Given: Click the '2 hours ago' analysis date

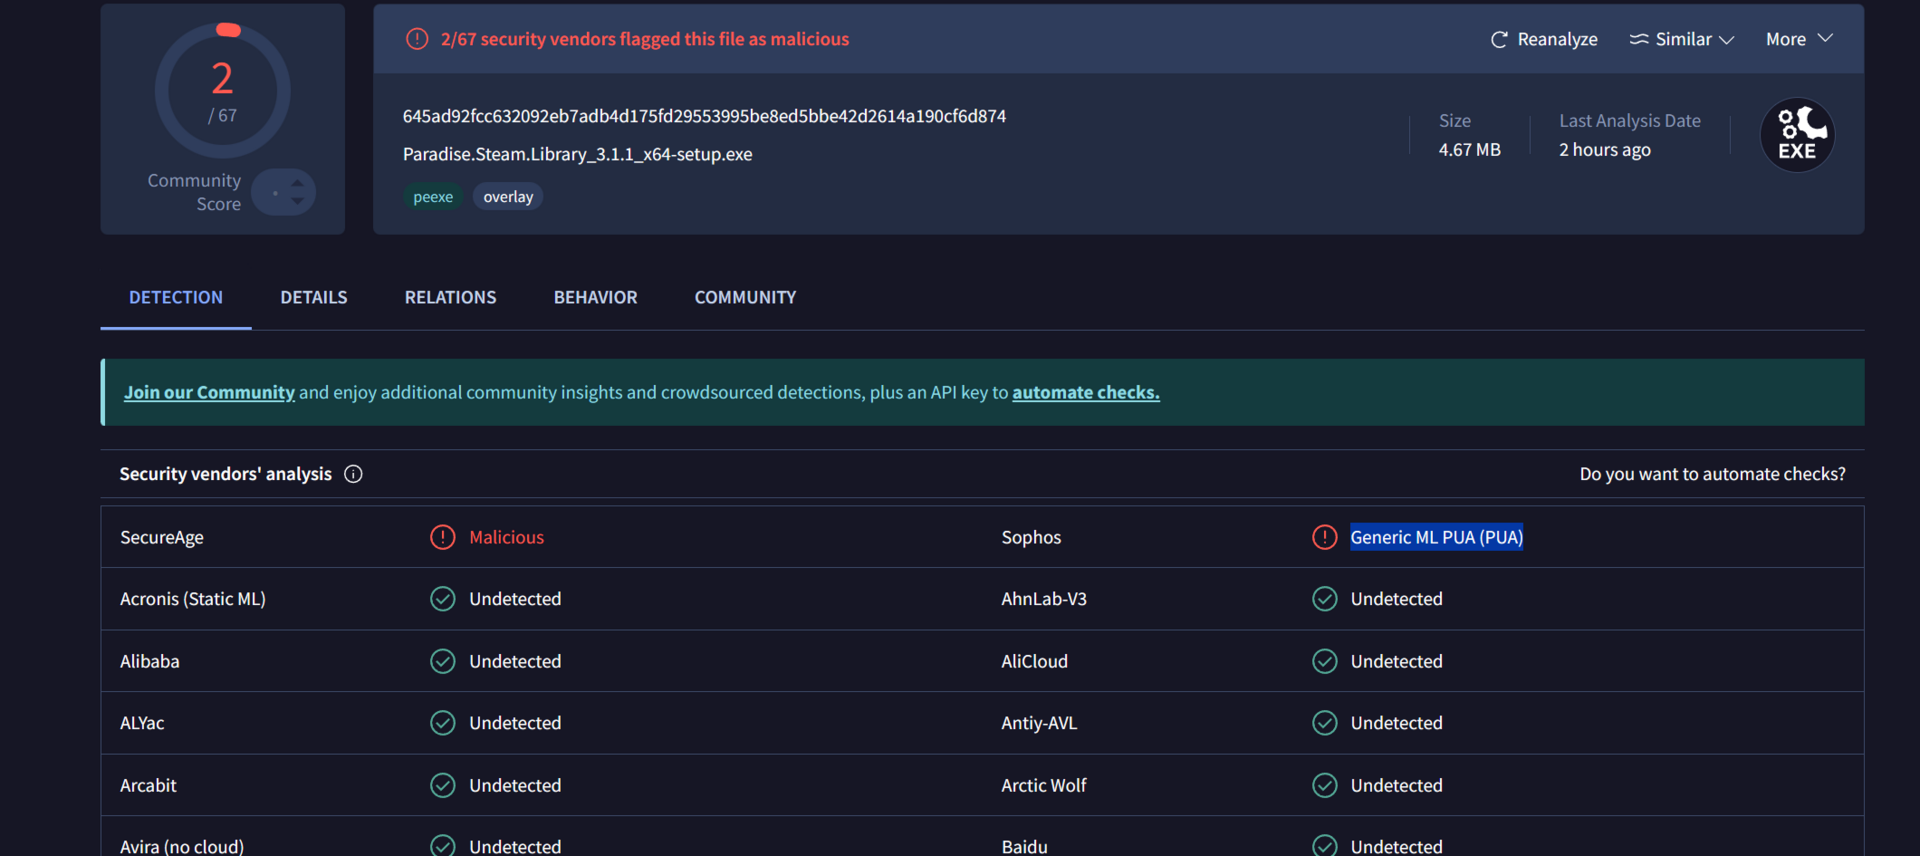Looking at the screenshot, I should coord(1604,150).
